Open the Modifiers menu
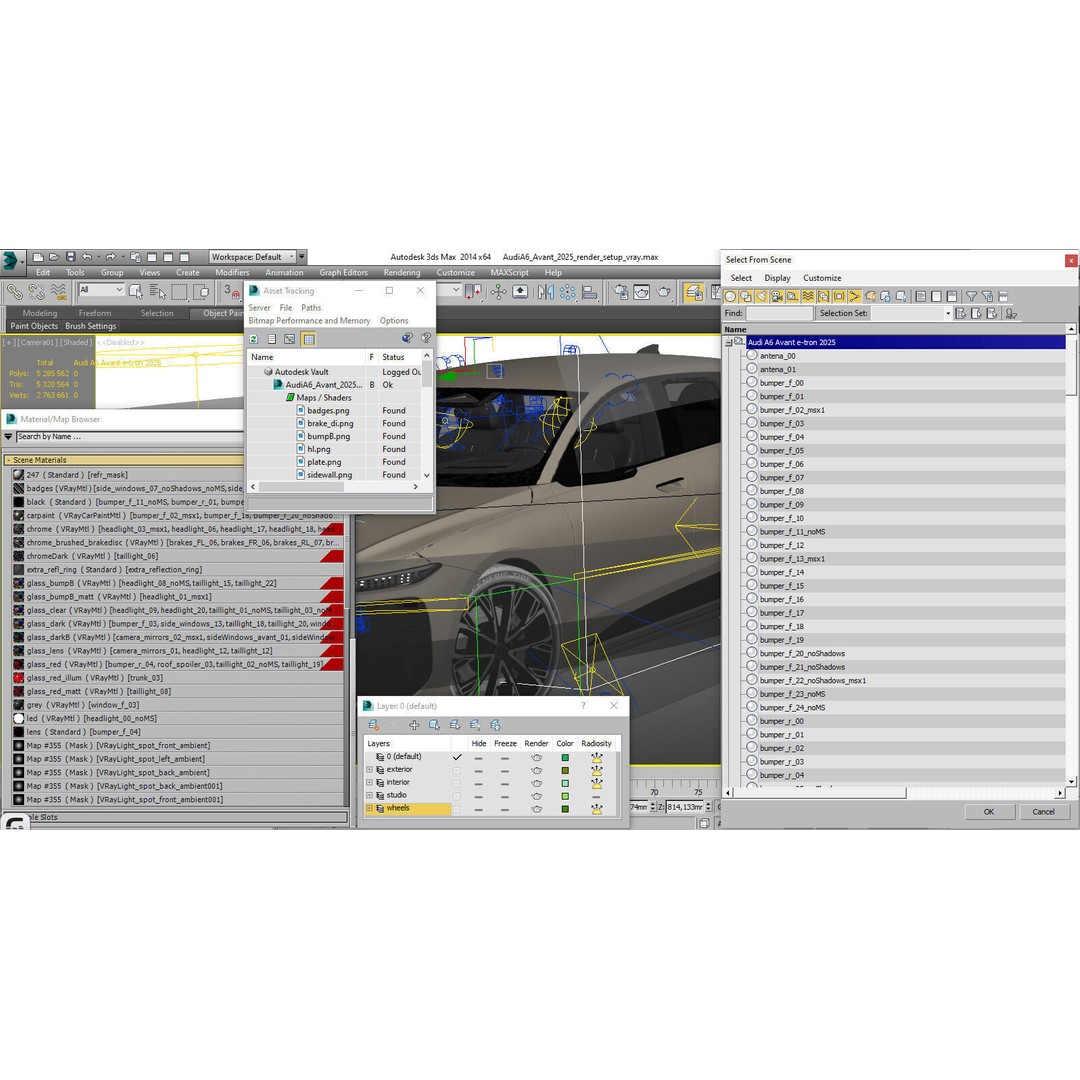The width and height of the screenshot is (1080, 1080). (232, 273)
